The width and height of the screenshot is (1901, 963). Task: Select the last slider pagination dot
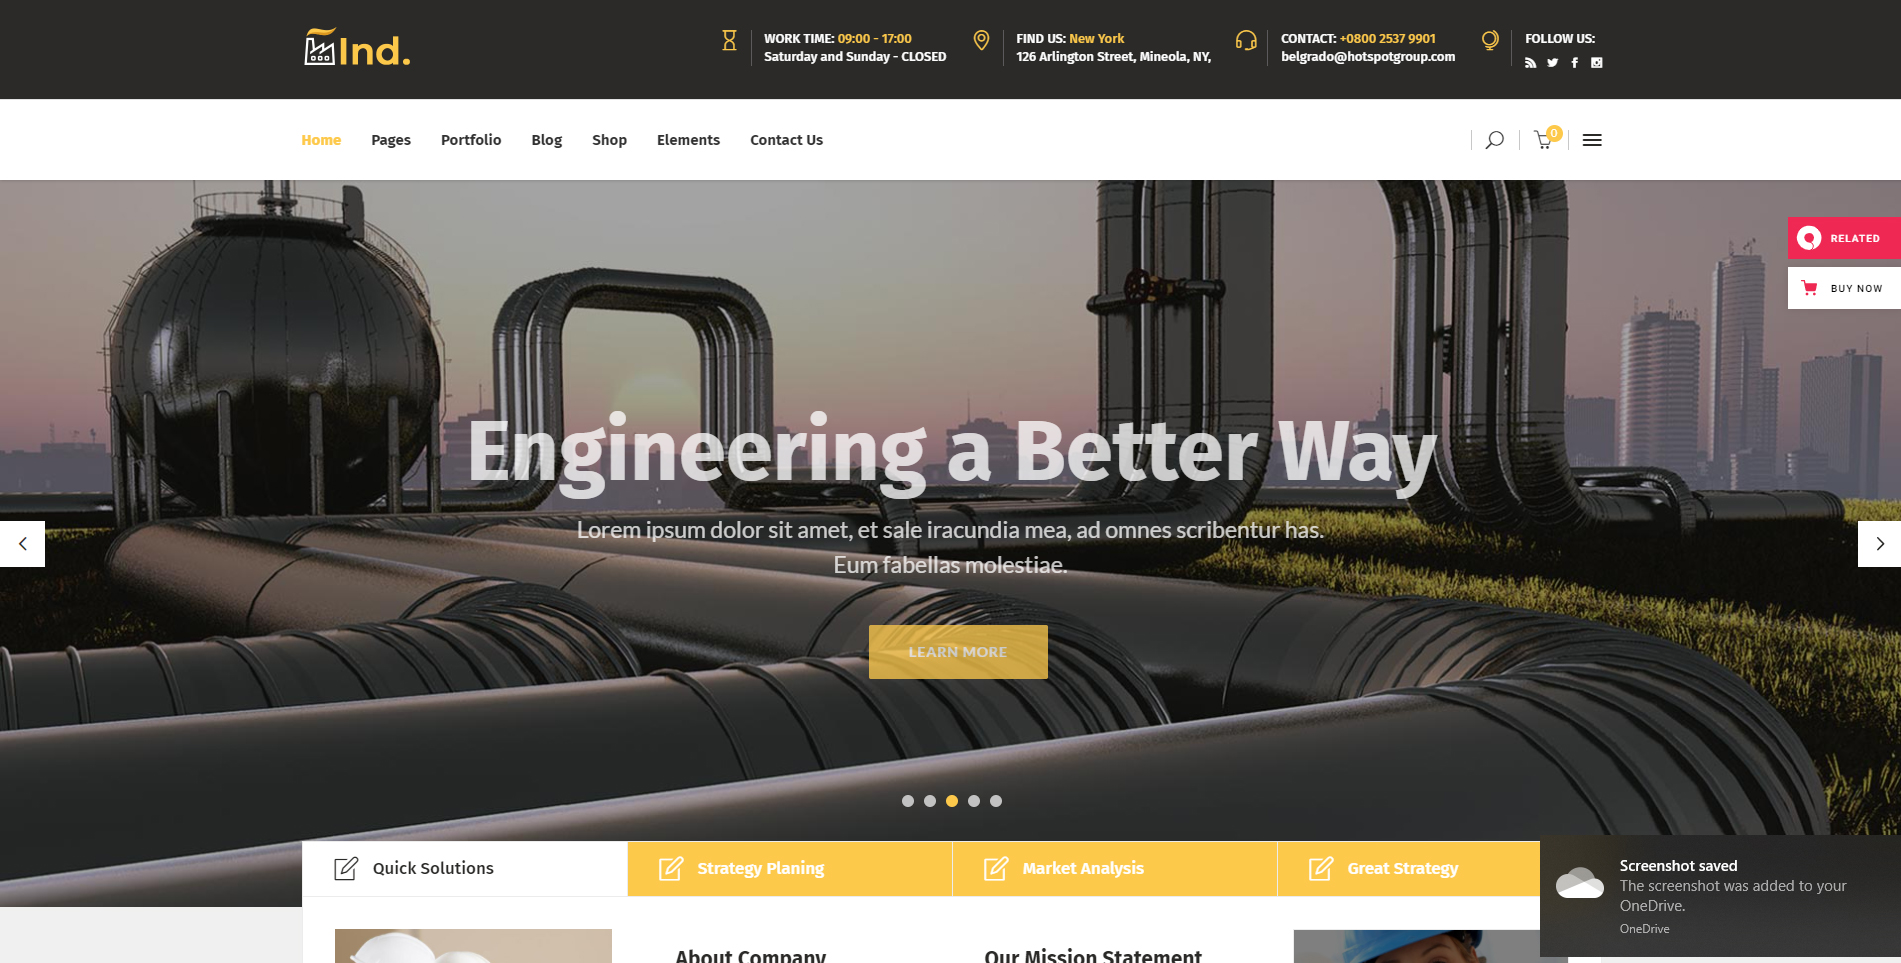tap(996, 801)
